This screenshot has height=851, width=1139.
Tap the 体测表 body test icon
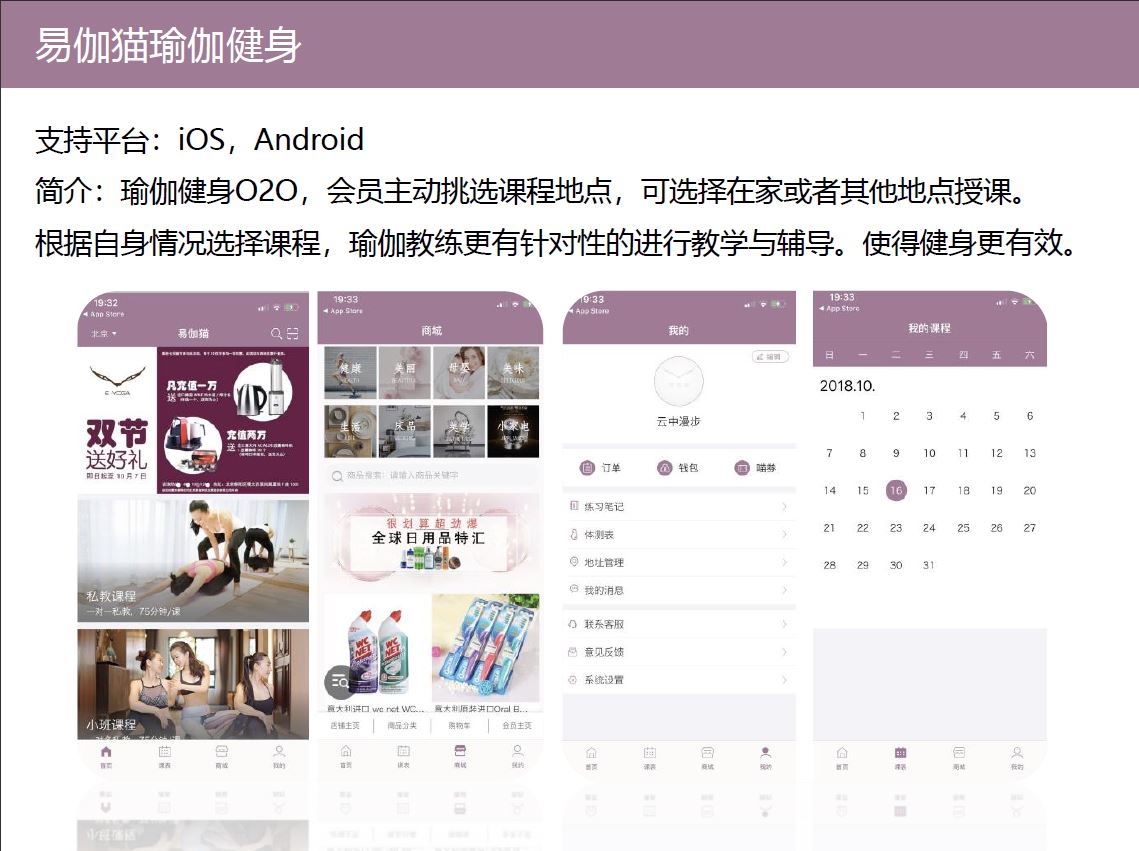[574, 534]
